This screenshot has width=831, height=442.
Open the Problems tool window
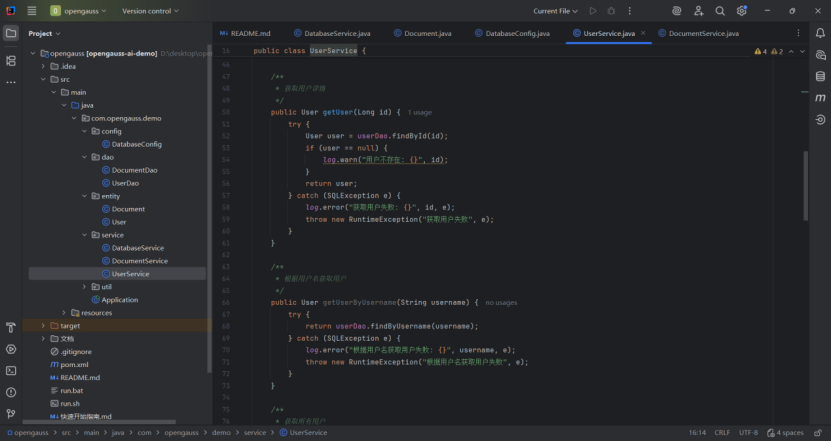coord(11,393)
